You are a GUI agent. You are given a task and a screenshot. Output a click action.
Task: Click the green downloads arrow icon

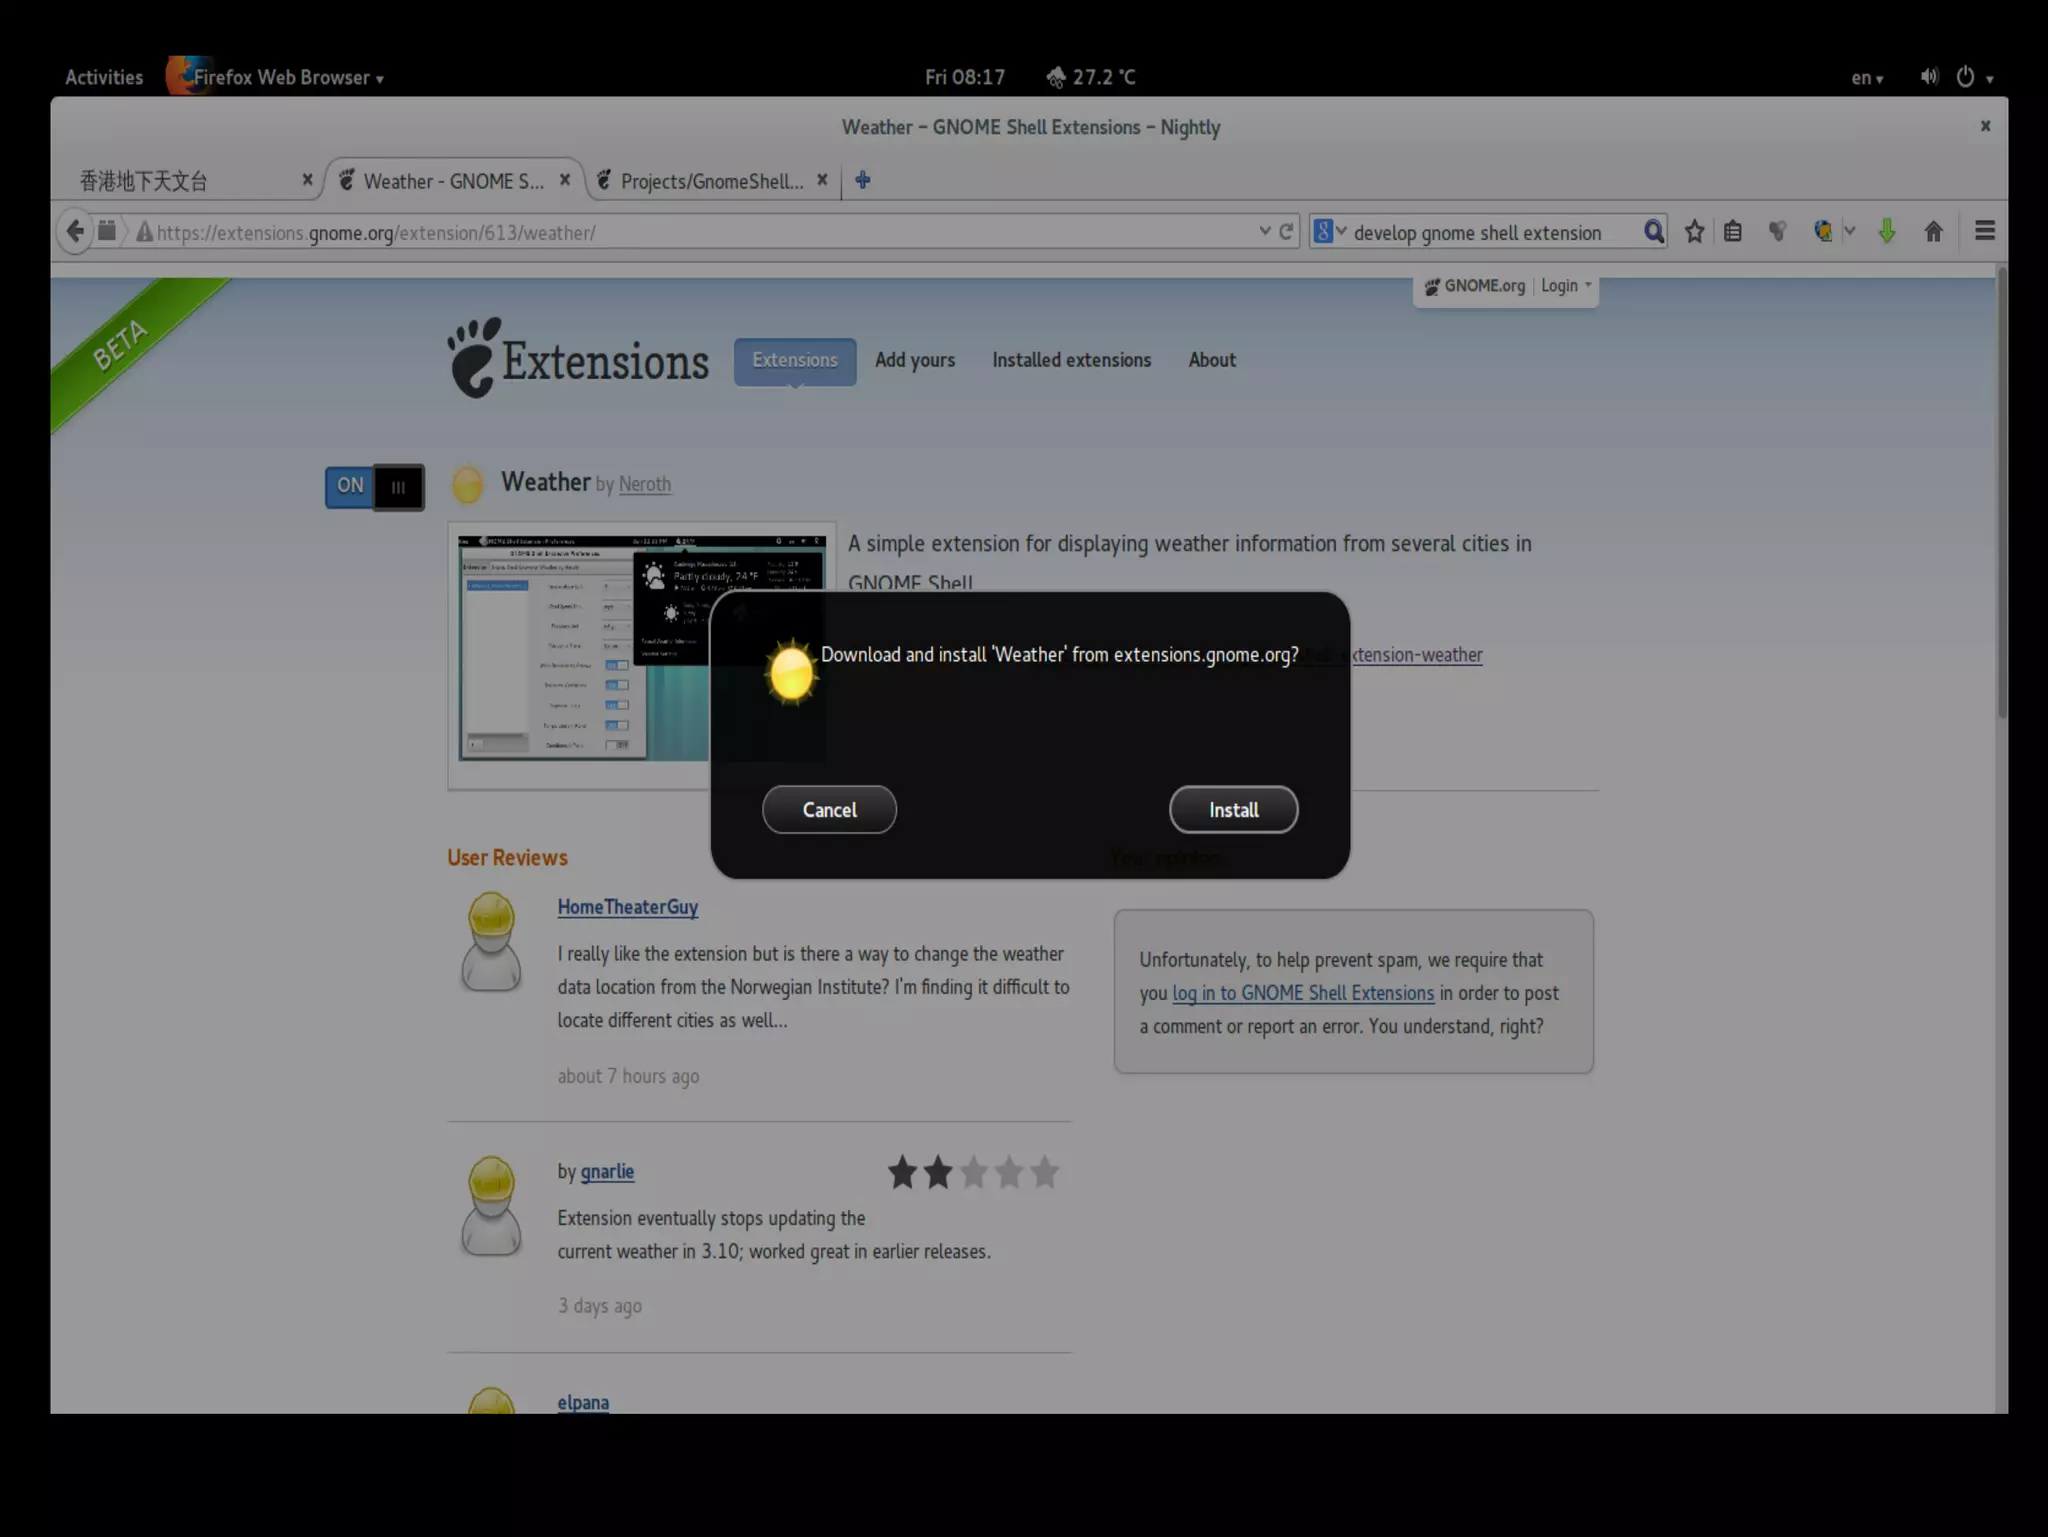[1886, 232]
